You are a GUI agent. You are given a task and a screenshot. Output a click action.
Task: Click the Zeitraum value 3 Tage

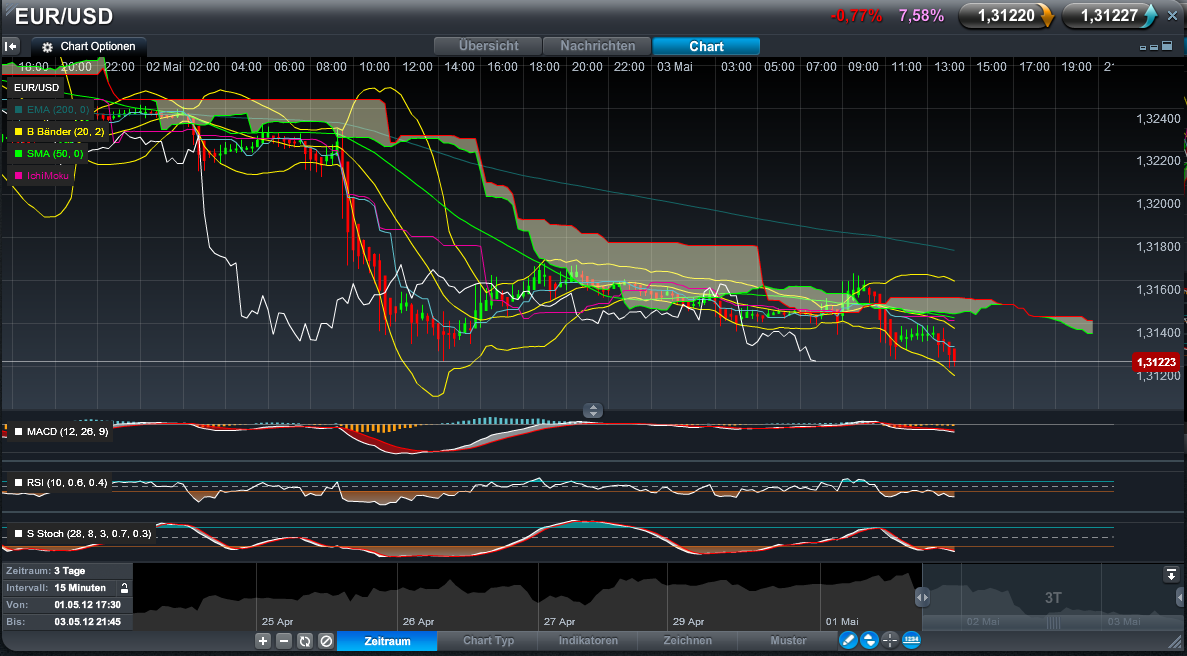click(x=70, y=571)
